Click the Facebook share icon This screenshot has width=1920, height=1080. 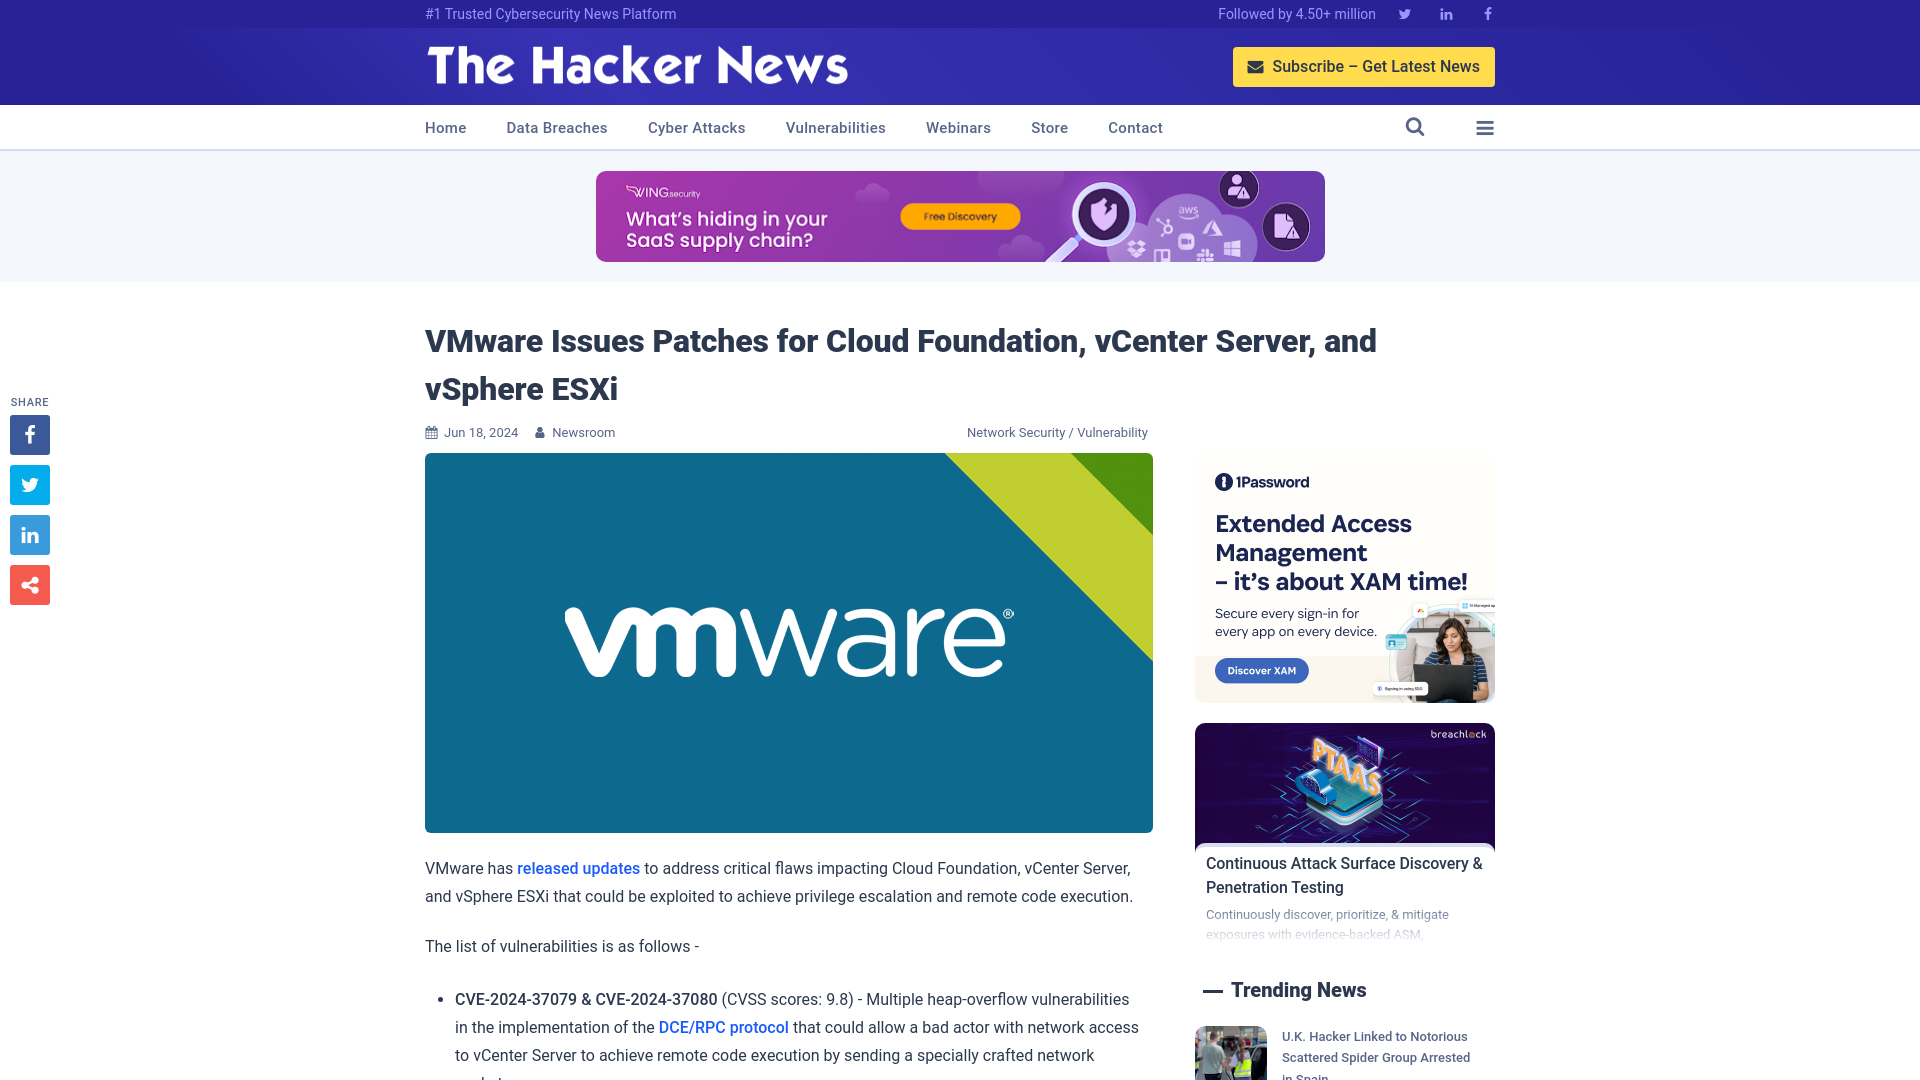pyautogui.click(x=29, y=434)
